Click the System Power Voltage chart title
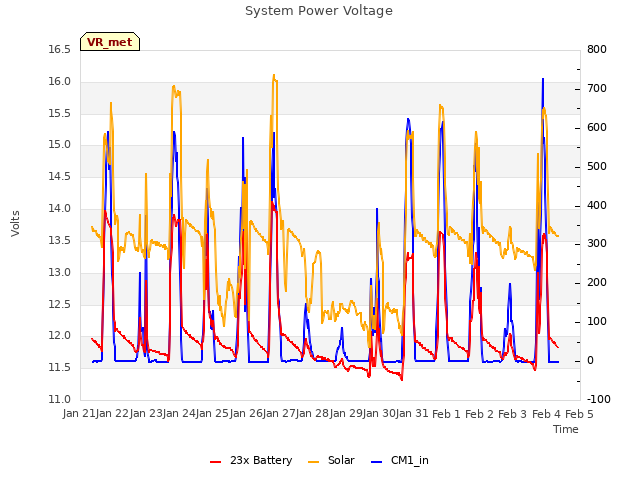This screenshot has height=480, width=640. 319,11
